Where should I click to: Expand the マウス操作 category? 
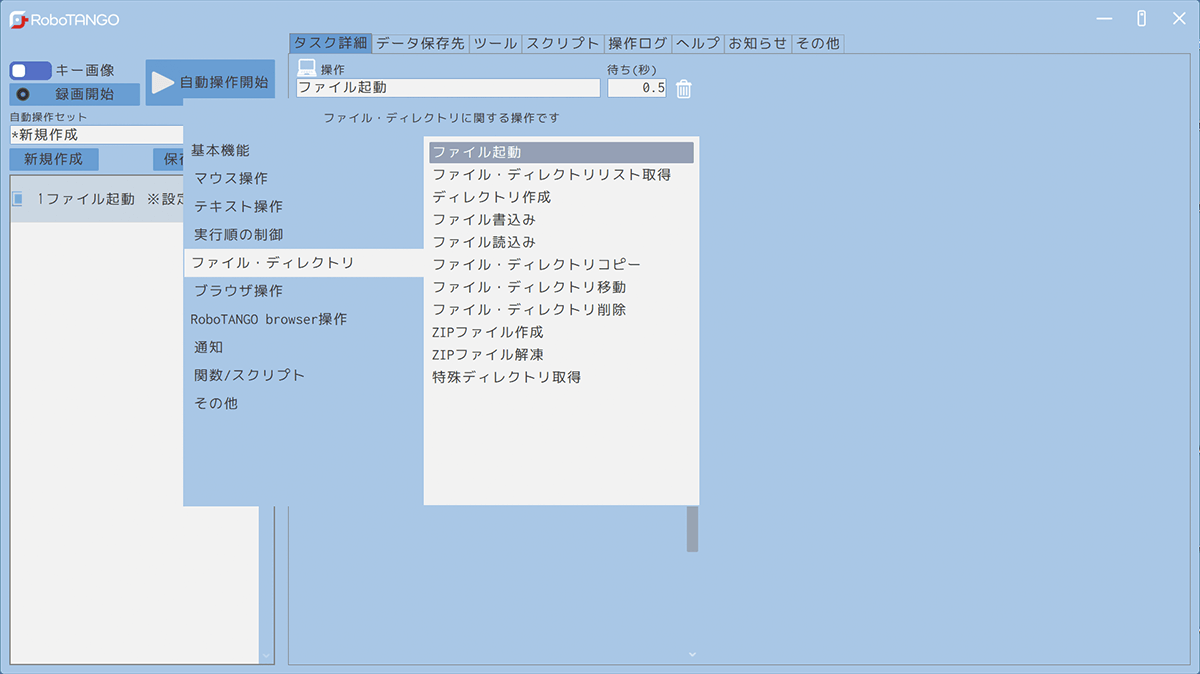click(231, 179)
